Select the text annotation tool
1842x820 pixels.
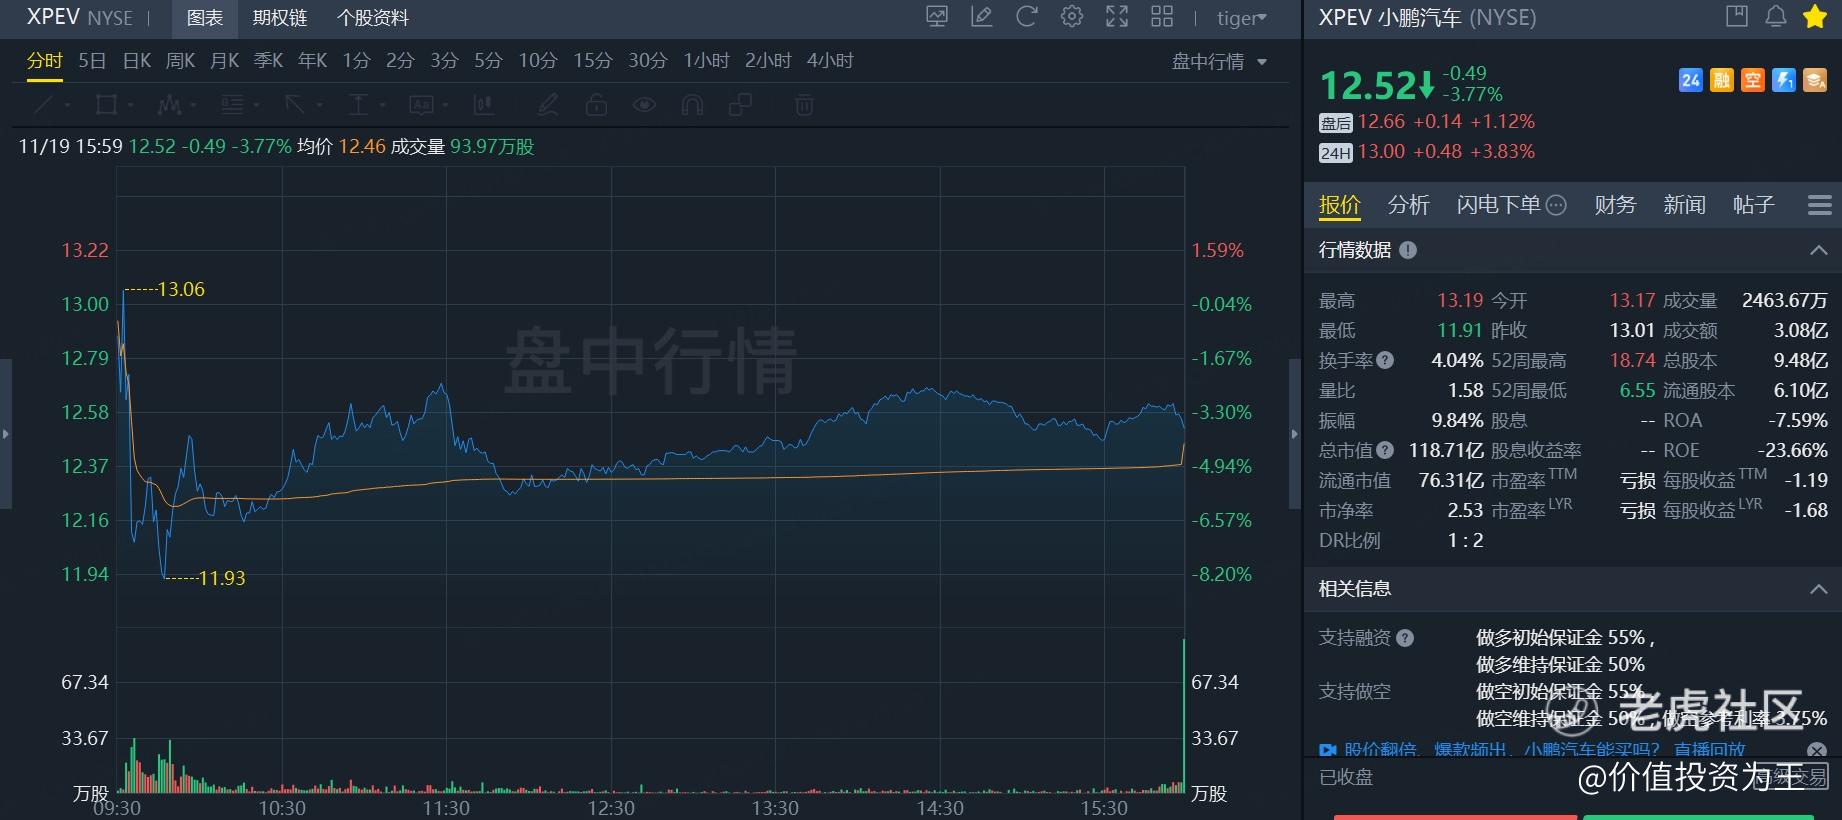point(421,104)
